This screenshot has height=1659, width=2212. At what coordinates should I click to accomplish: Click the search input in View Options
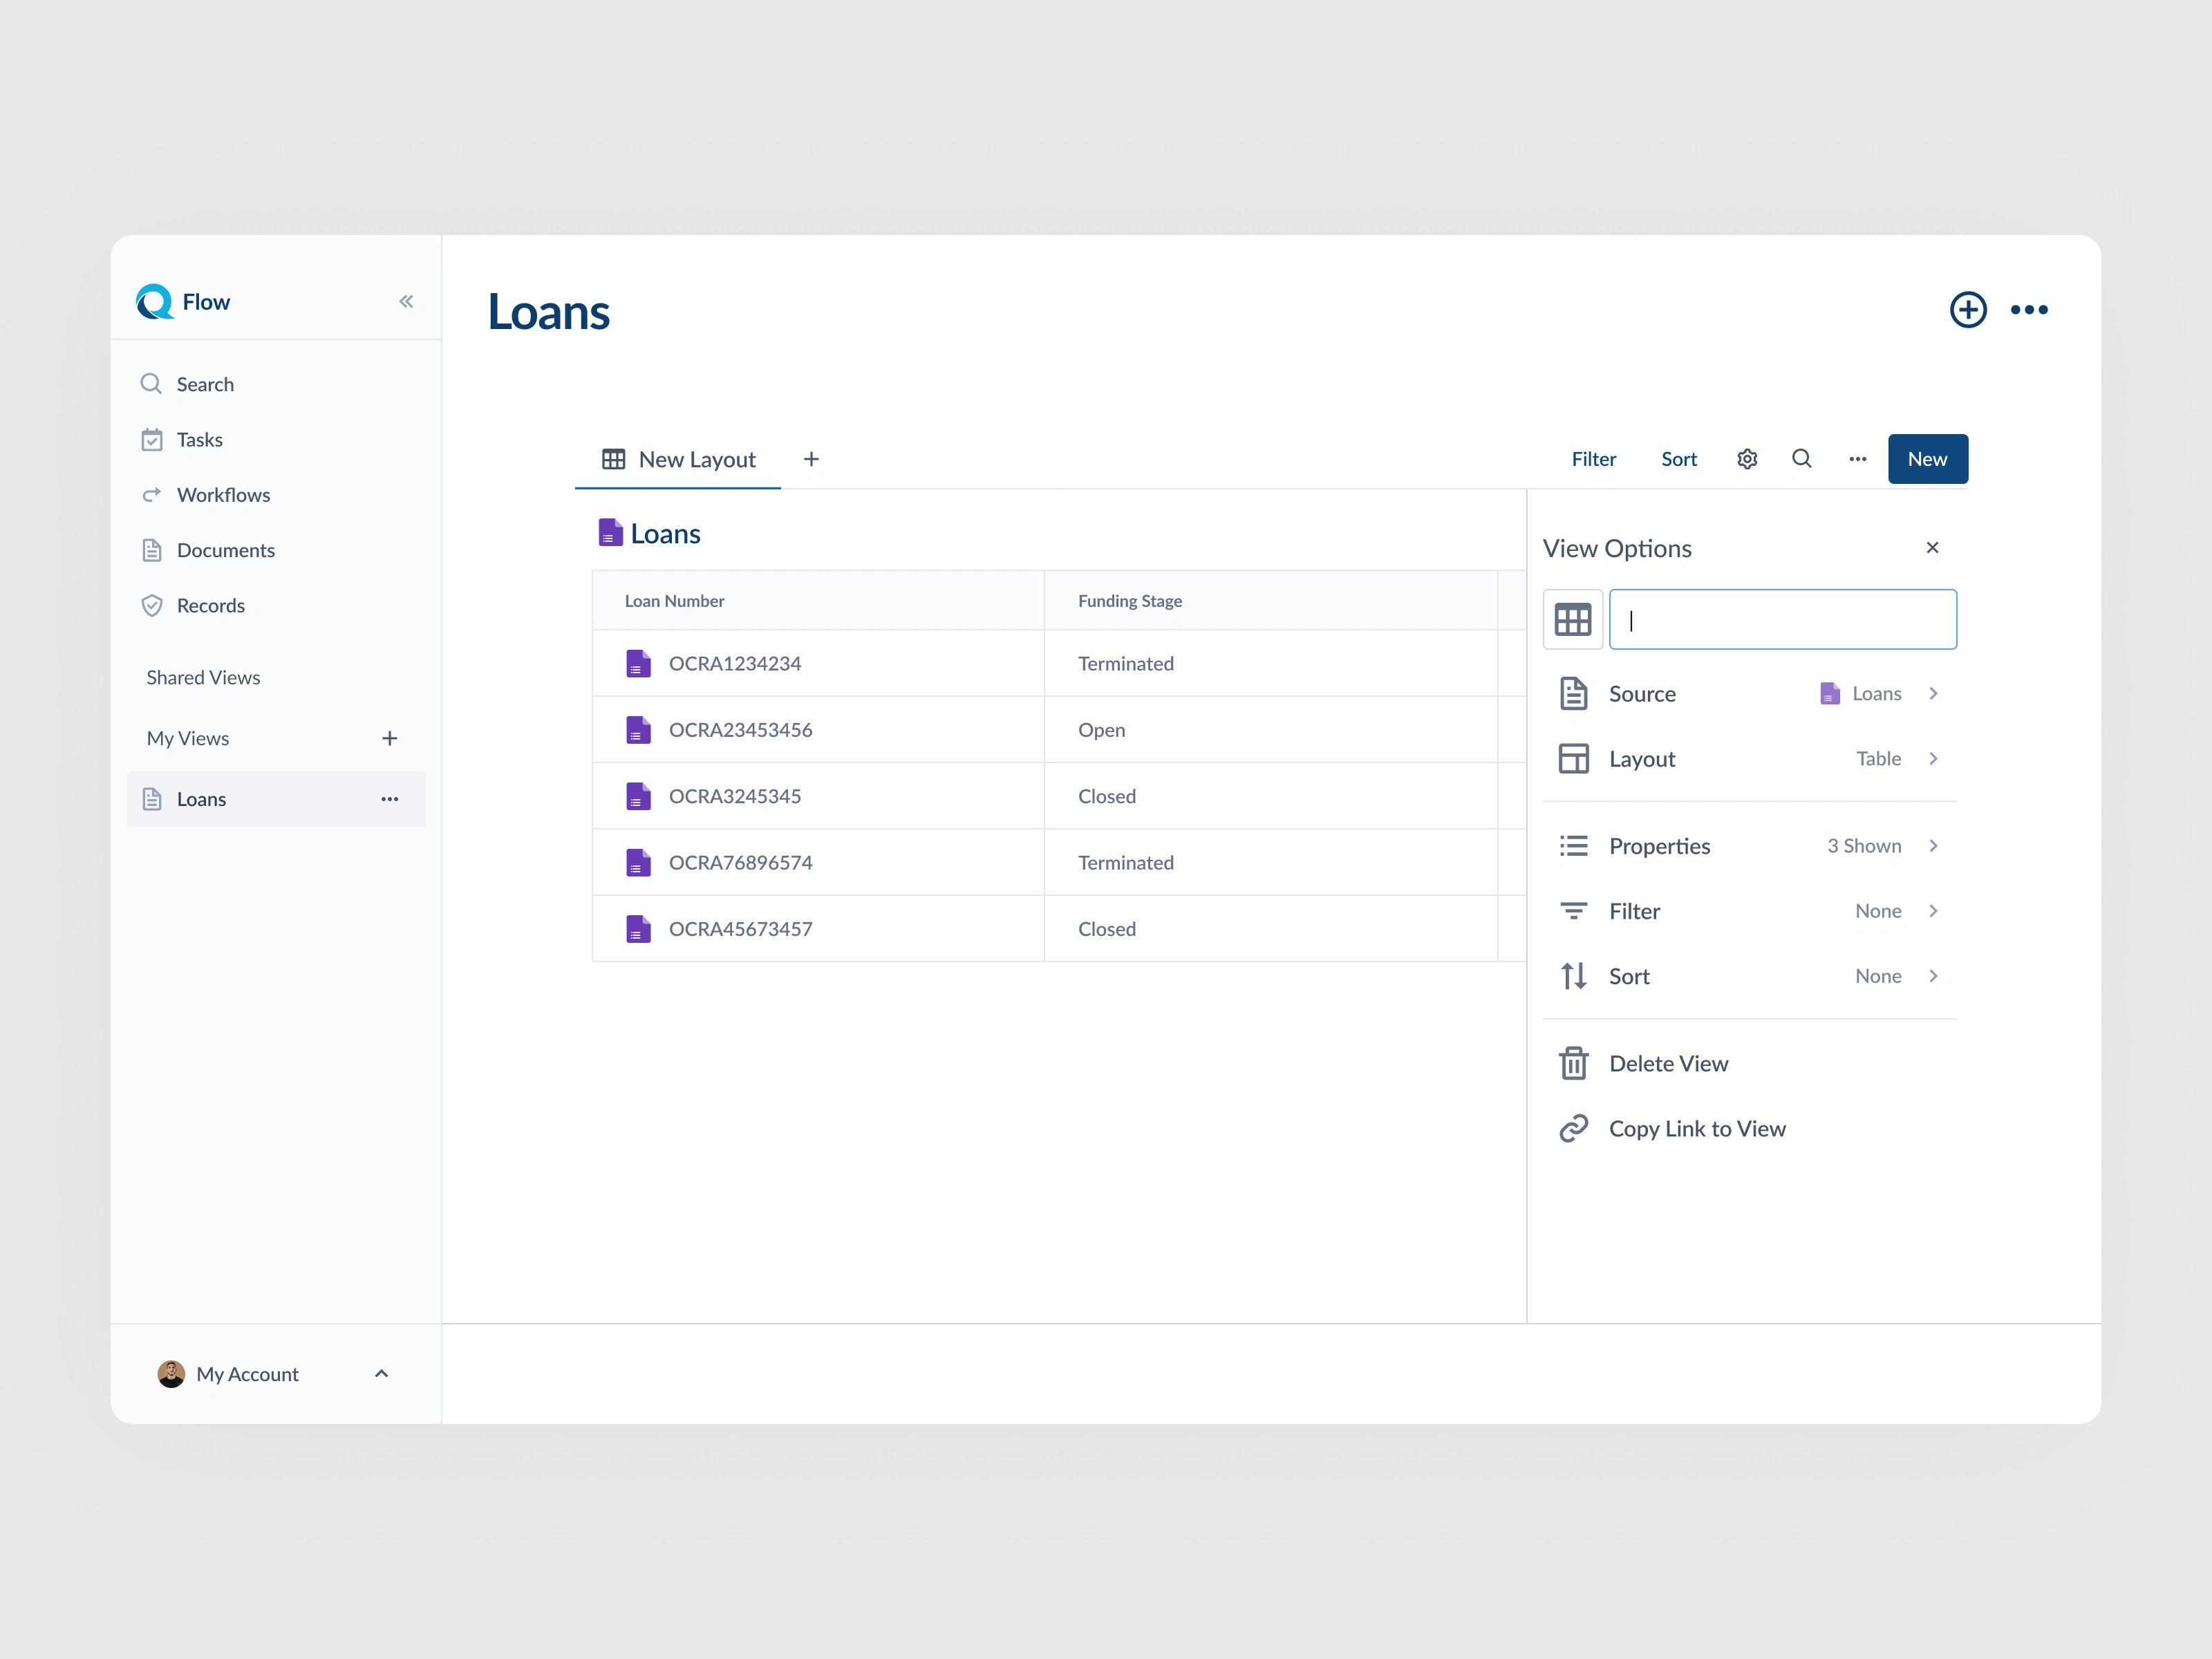click(x=1783, y=619)
